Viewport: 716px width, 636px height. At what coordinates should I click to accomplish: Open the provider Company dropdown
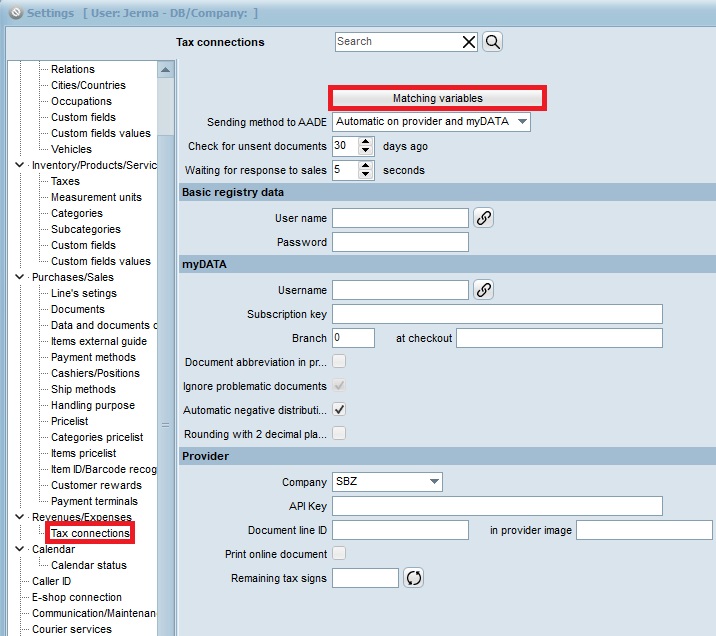click(x=387, y=482)
